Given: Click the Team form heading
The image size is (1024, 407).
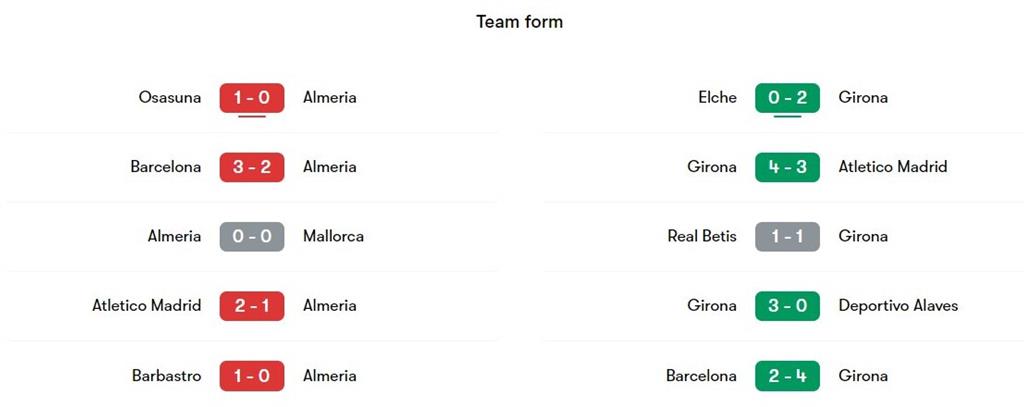Looking at the screenshot, I should pyautogui.click(x=519, y=22).
